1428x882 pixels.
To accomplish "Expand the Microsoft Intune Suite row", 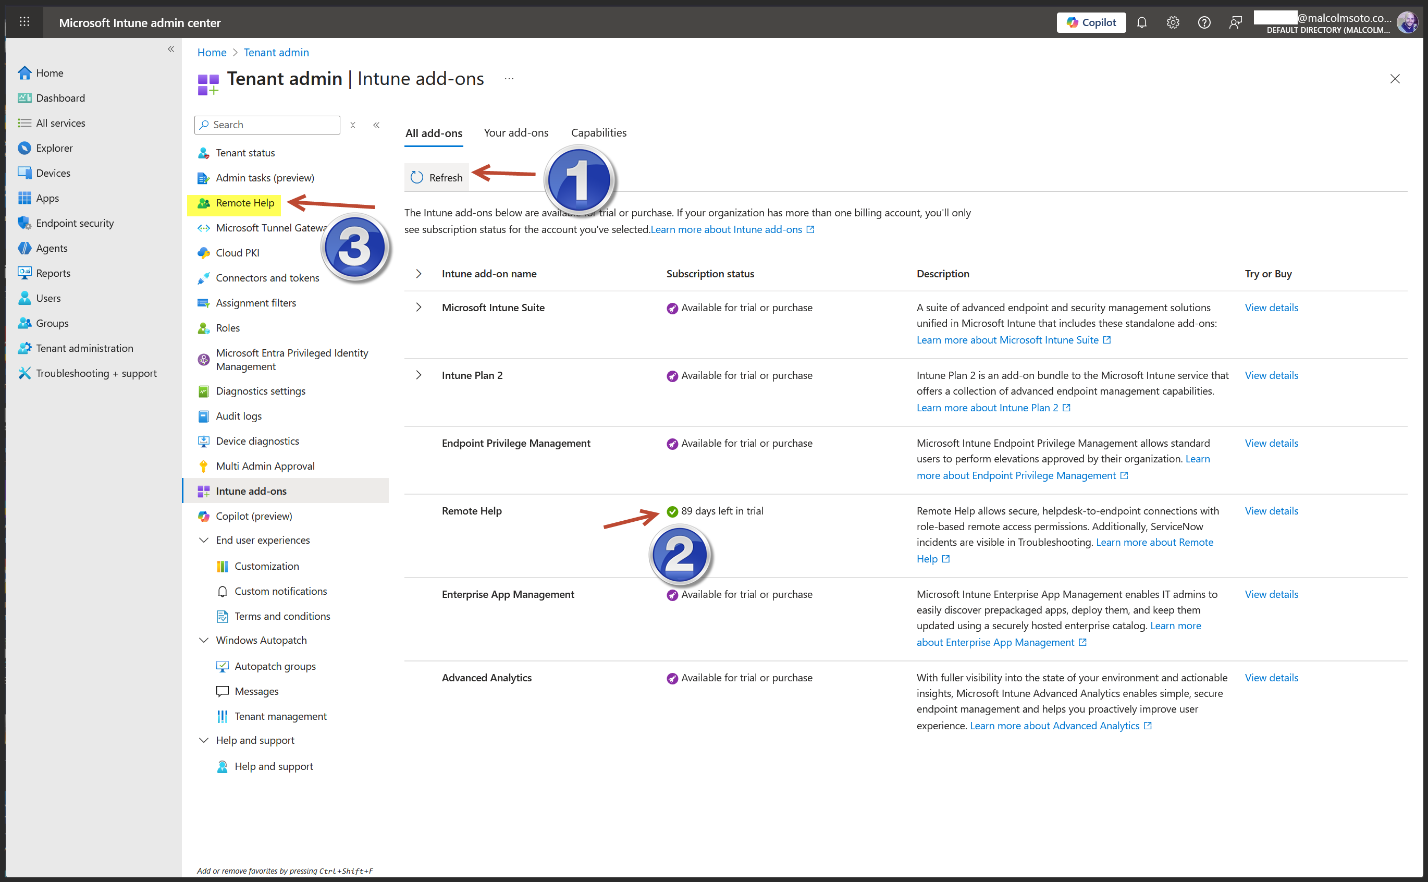I will [x=419, y=308].
